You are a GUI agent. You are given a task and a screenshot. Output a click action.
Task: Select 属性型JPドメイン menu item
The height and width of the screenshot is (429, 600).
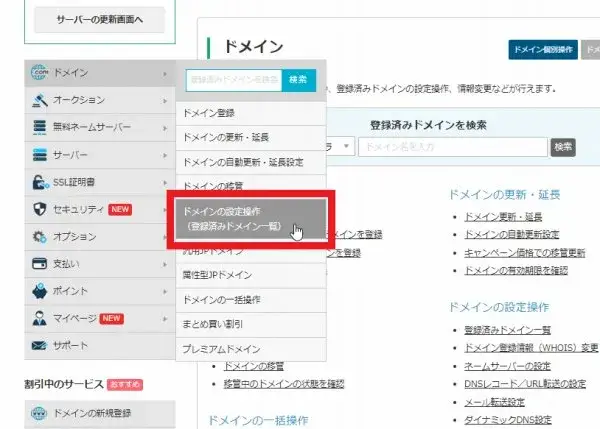(x=251, y=275)
